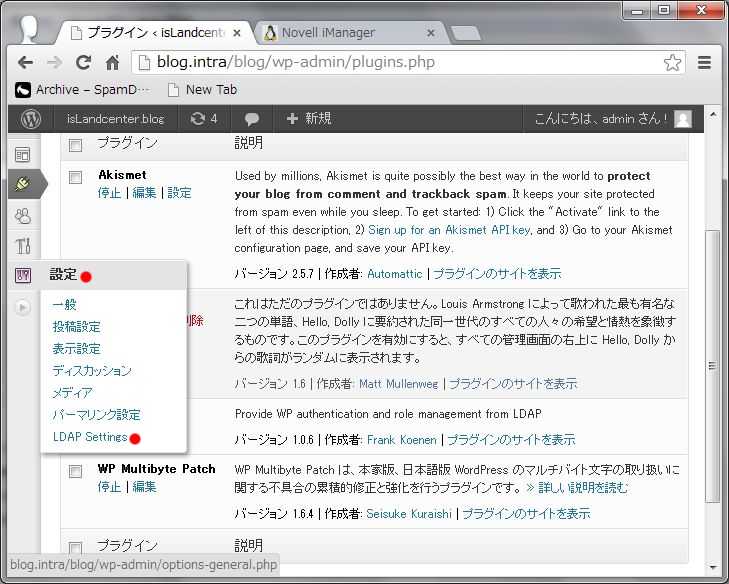This screenshot has width=729, height=584.
Task: Open the Archive – SpamD bookmark
Action: pos(82,89)
